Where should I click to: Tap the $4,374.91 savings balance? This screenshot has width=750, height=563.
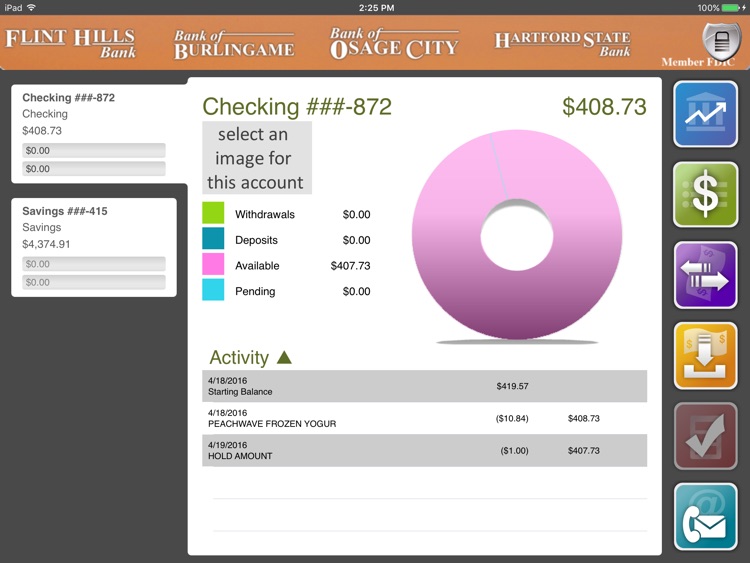pyautogui.click(x=46, y=244)
